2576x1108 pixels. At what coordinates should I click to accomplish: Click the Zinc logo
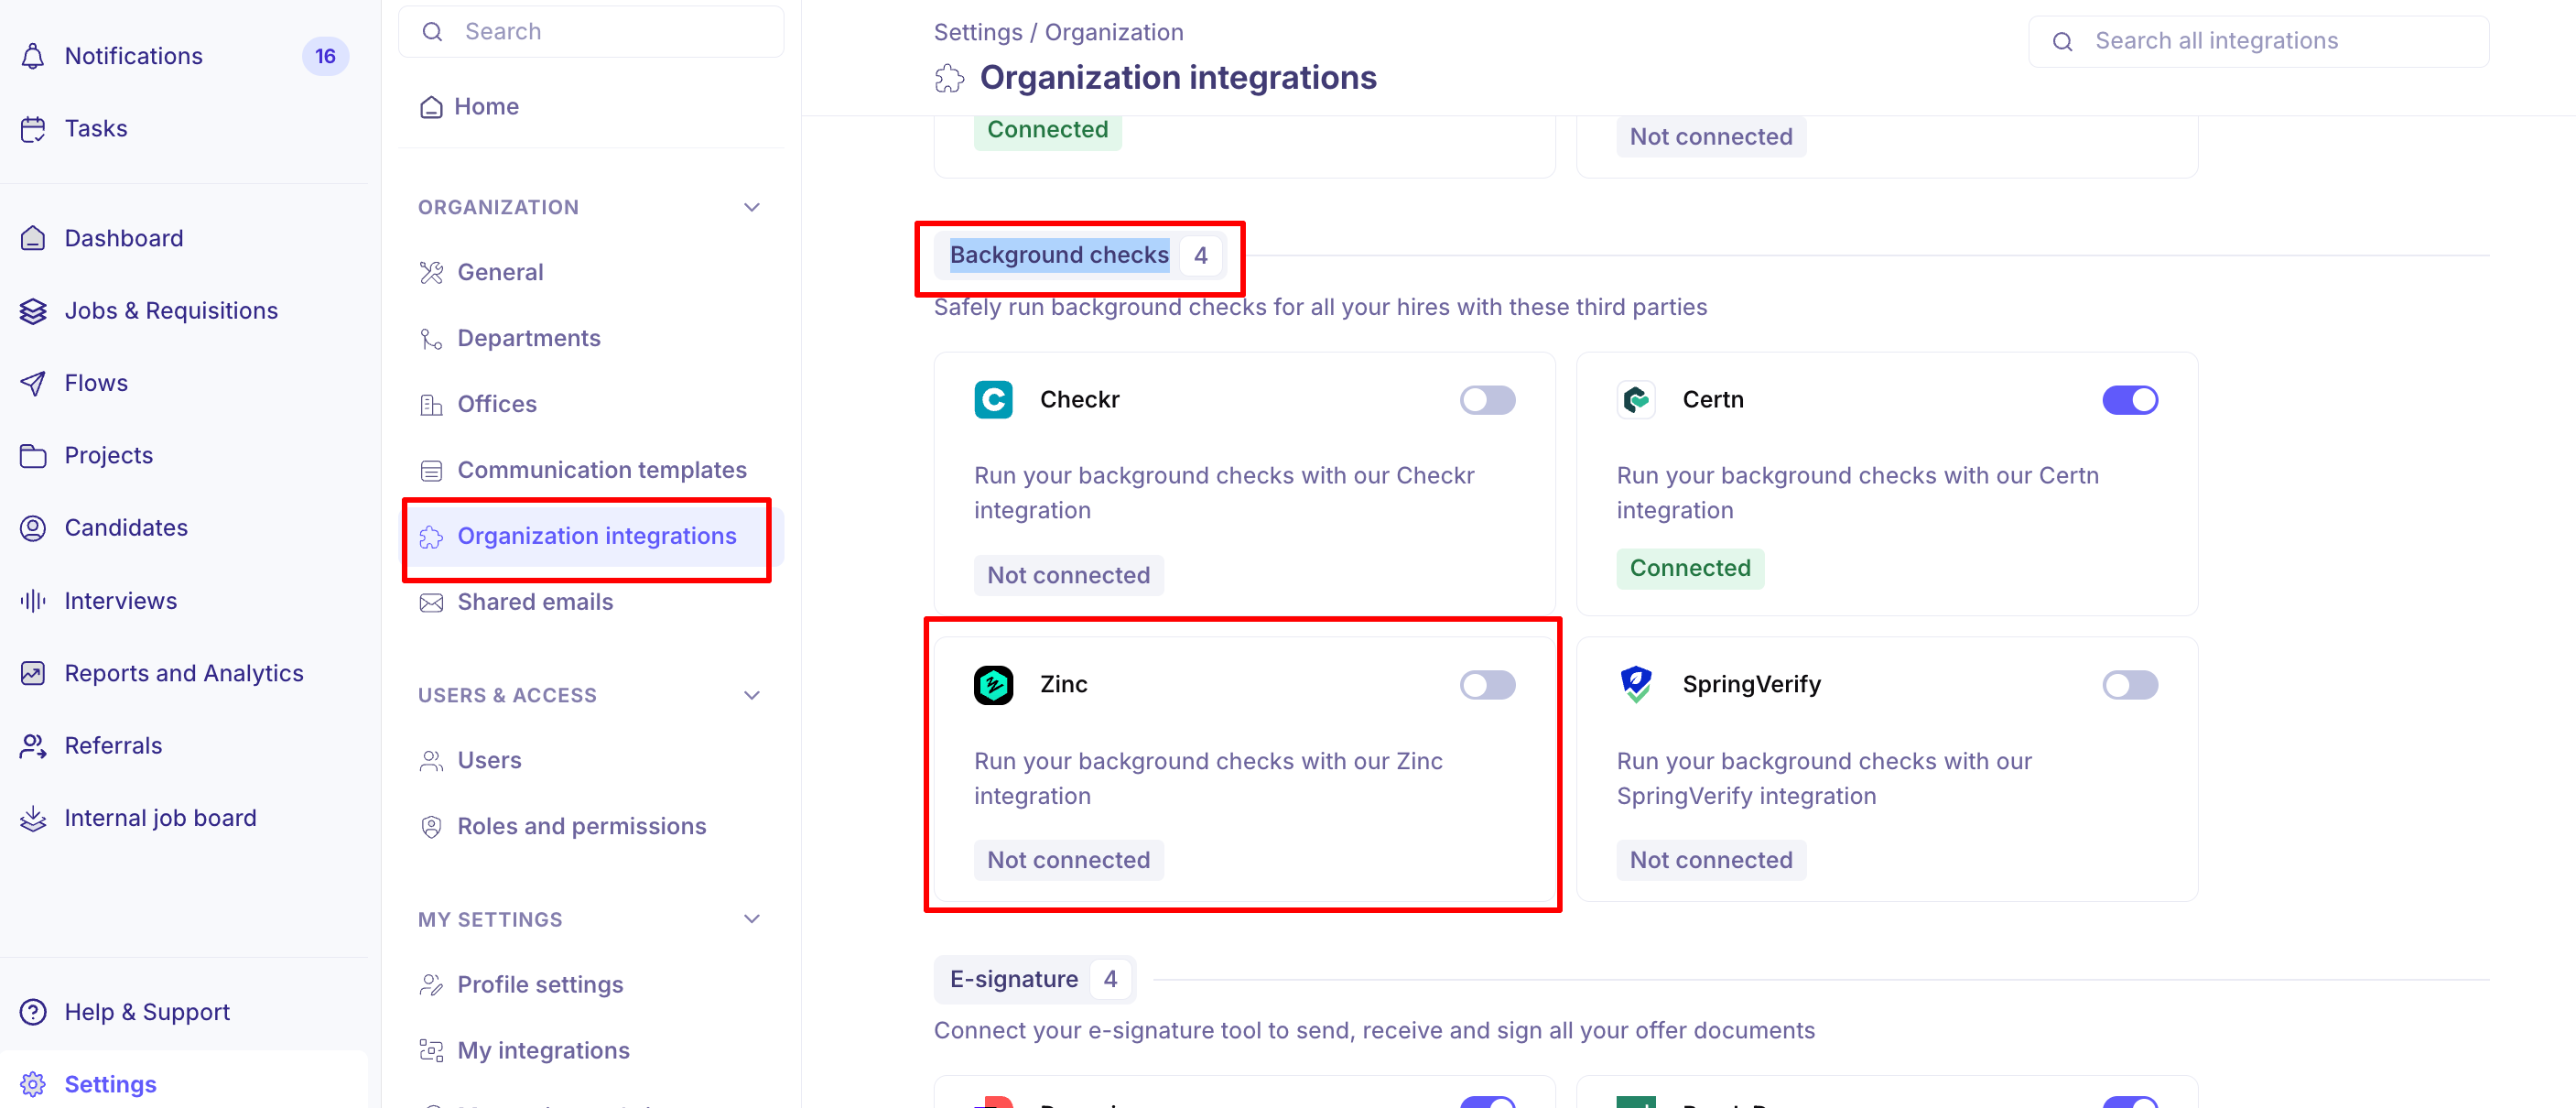993,685
